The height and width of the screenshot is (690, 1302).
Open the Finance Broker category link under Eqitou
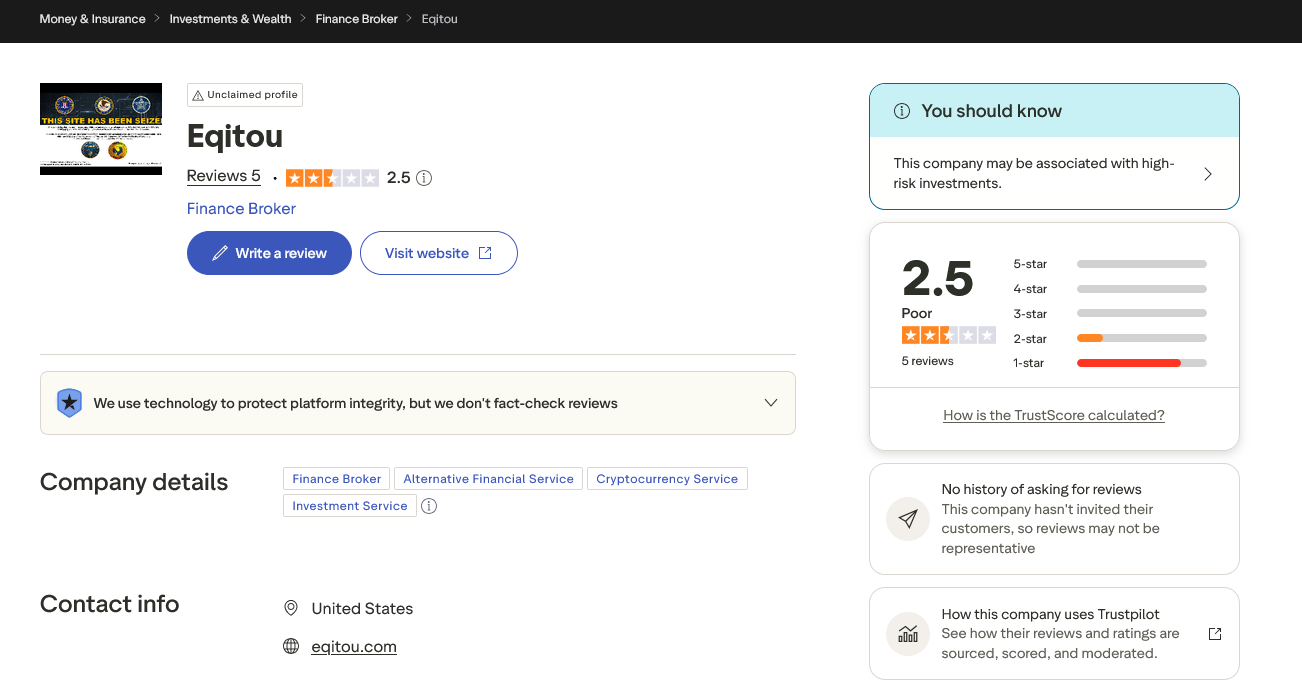click(241, 208)
